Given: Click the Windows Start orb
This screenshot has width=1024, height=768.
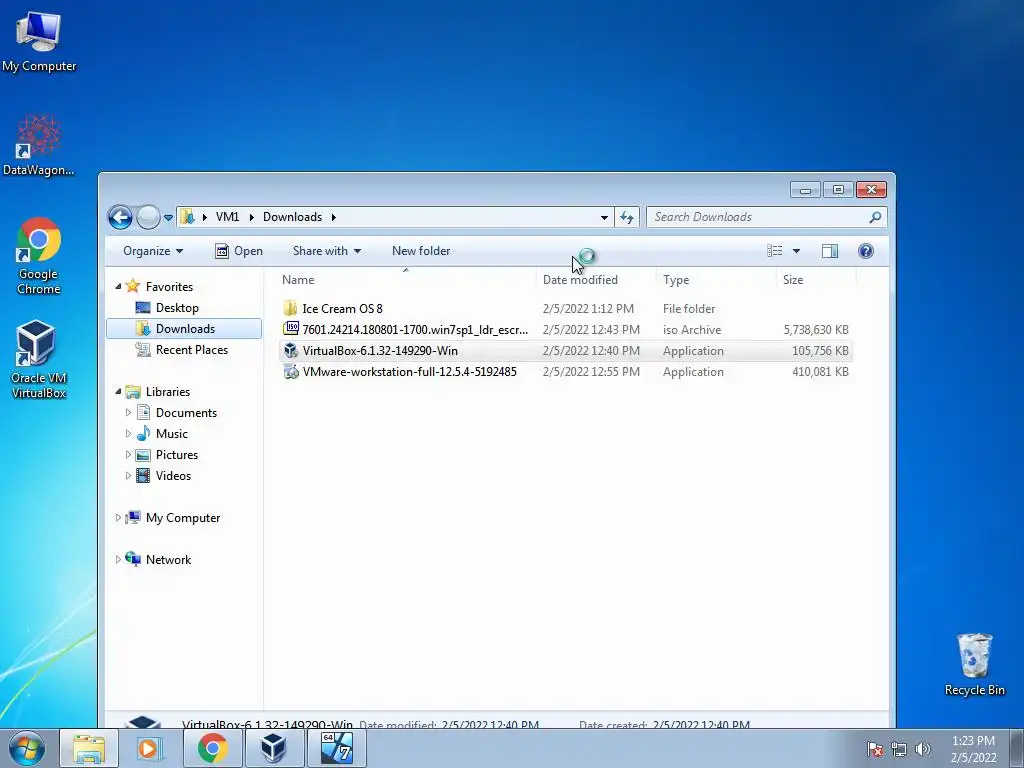Looking at the screenshot, I should pyautogui.click(x=27, y=748).
